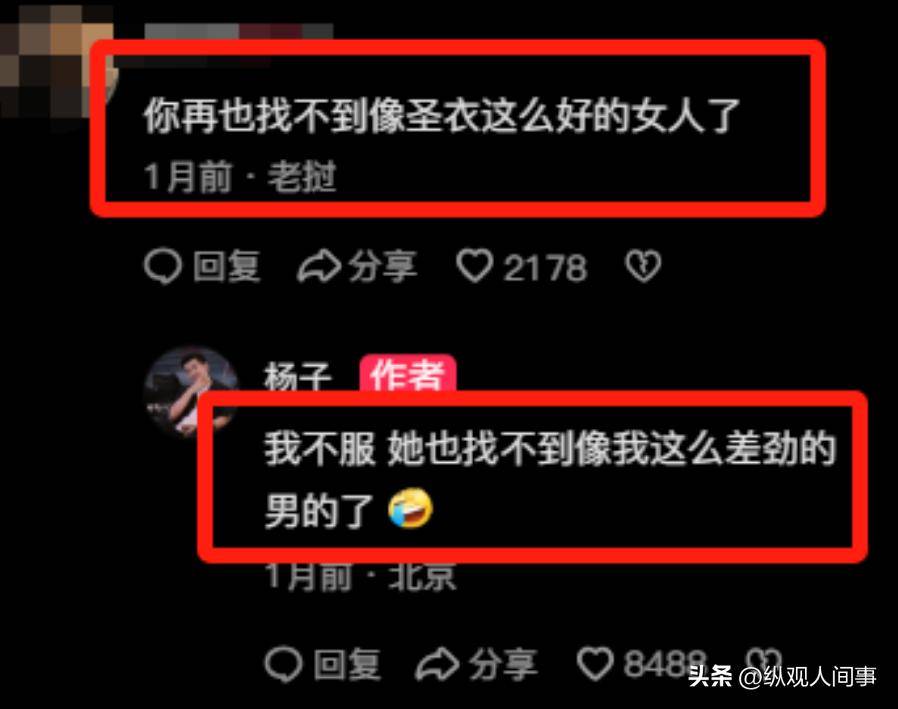
Task: Click the 分享 label under 杨子's reply
Action: coord(503,664)
